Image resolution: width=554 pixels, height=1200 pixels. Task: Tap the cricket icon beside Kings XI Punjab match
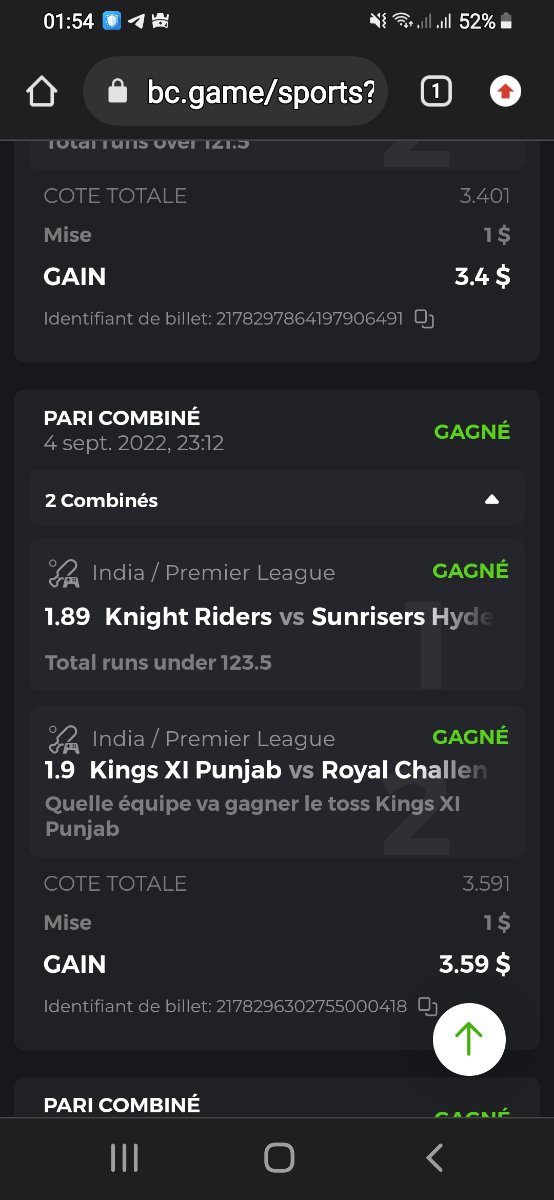click(63, 739)
